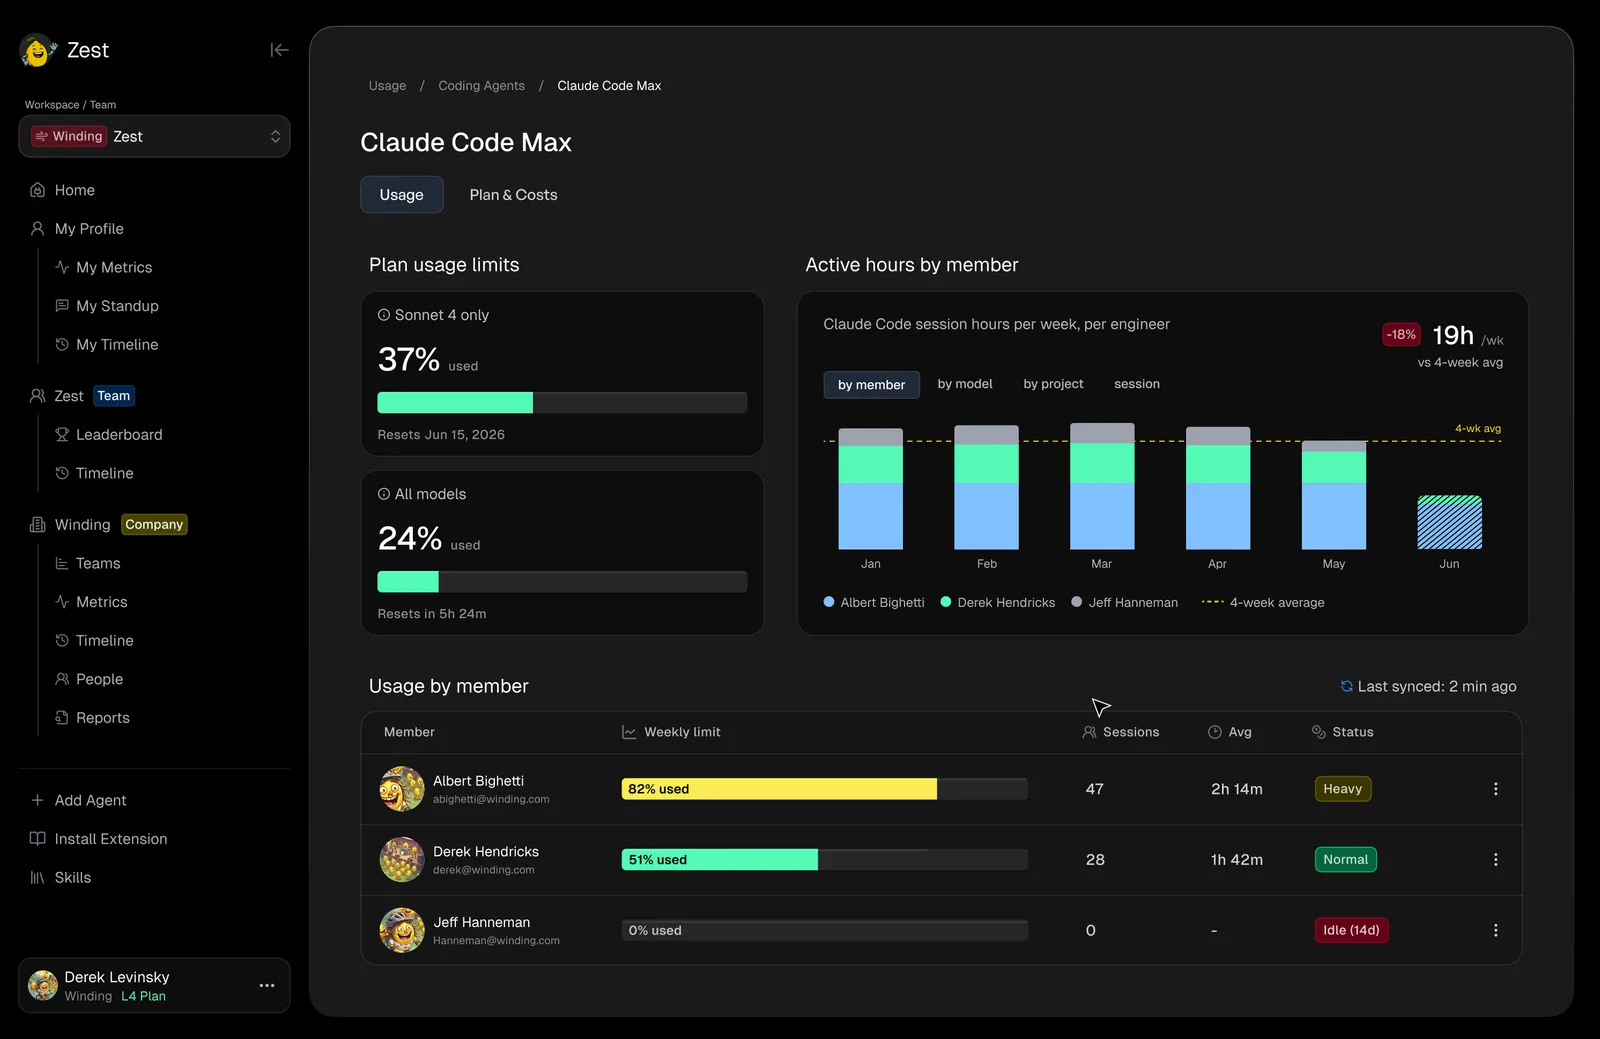
Task: Toggle Jeff Hanneman legend swatch
Action: [1077, 602]
